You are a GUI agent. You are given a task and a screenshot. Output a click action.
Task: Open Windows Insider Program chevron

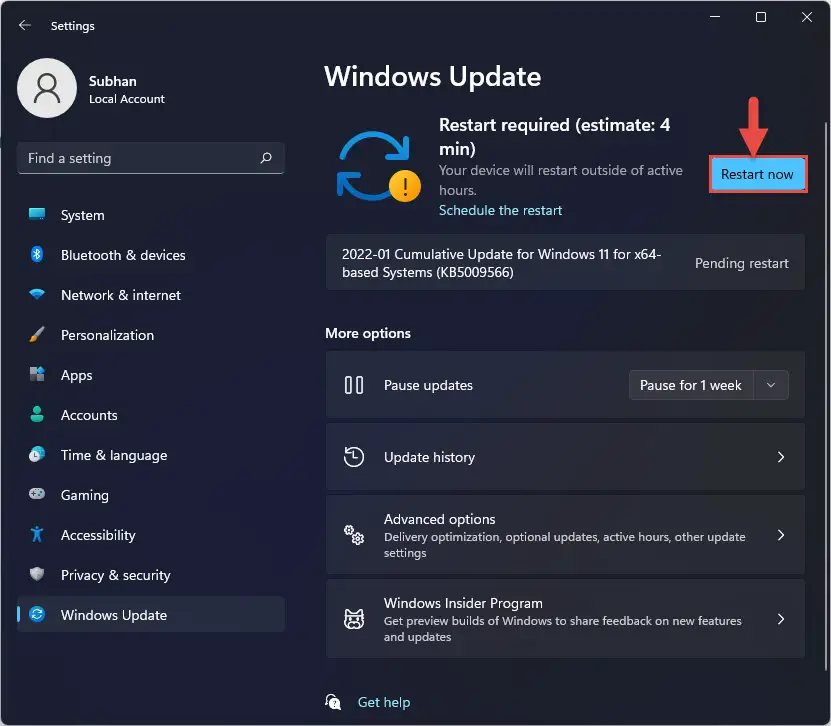(781, 619)
